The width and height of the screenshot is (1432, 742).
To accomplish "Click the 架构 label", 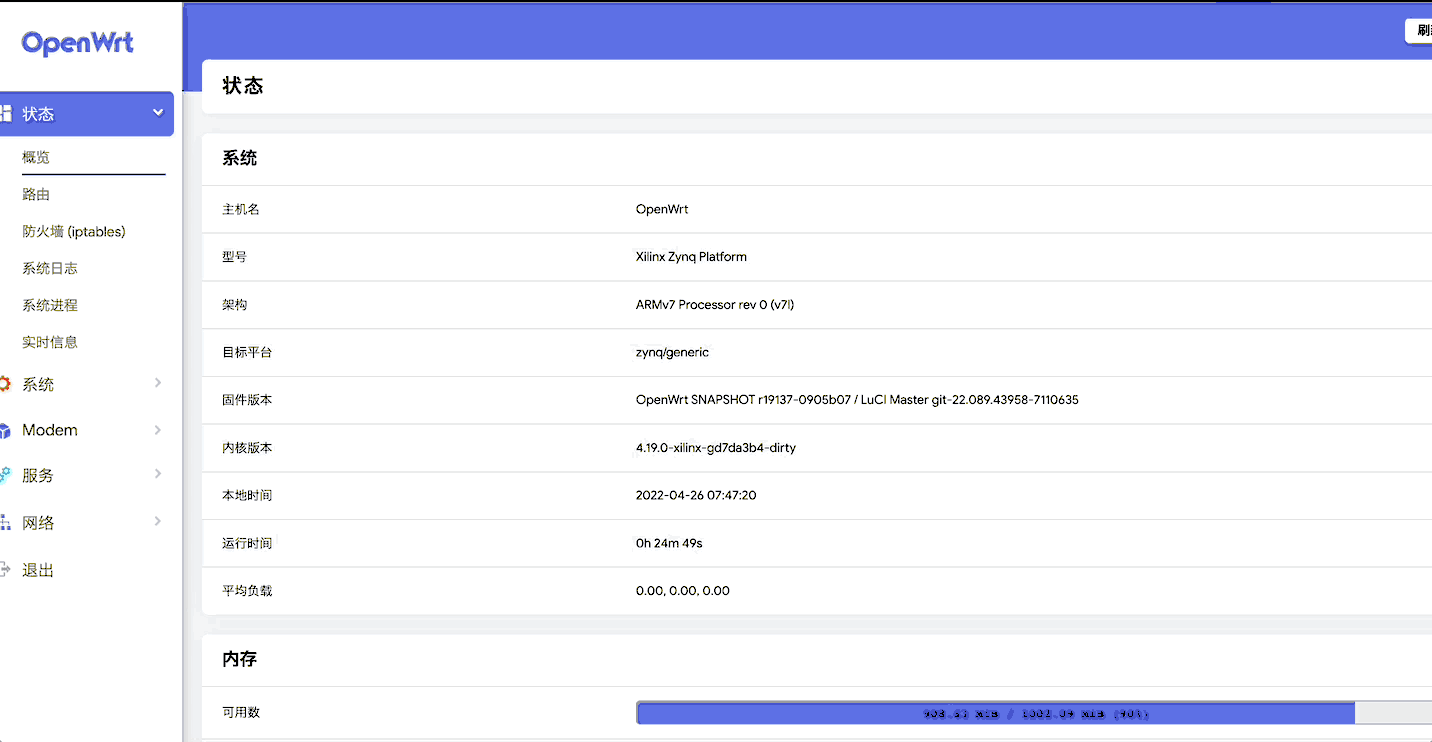I will point(234,305).
